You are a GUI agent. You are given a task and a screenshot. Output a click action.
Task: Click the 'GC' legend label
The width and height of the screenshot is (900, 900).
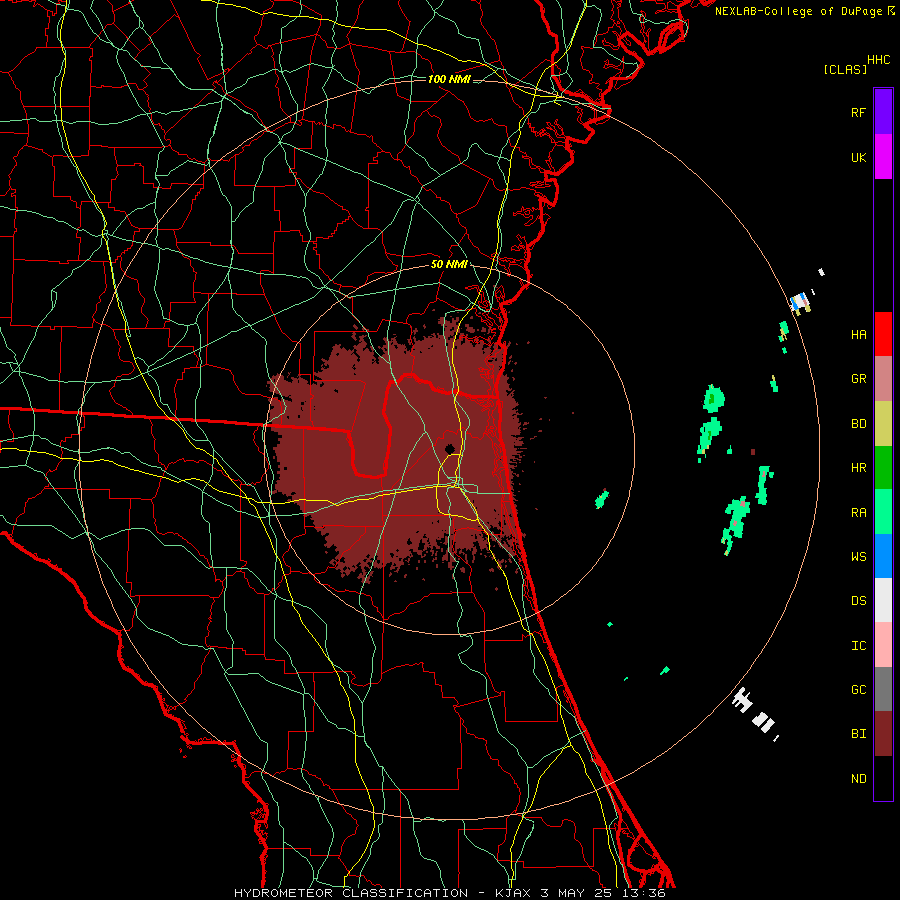click(858, 690)
